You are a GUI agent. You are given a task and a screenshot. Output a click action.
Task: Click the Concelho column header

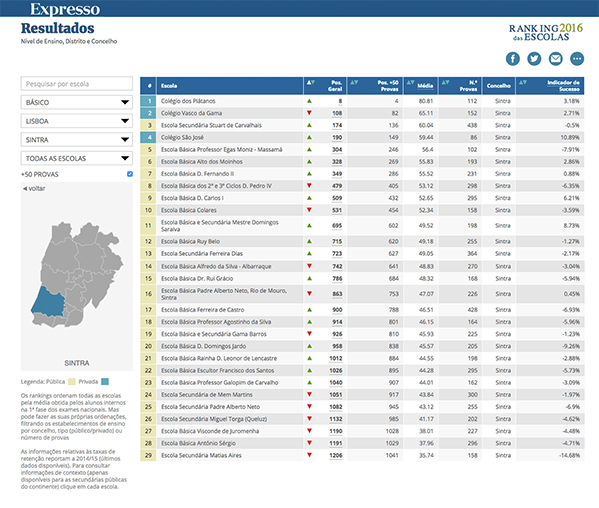[499, 86]
